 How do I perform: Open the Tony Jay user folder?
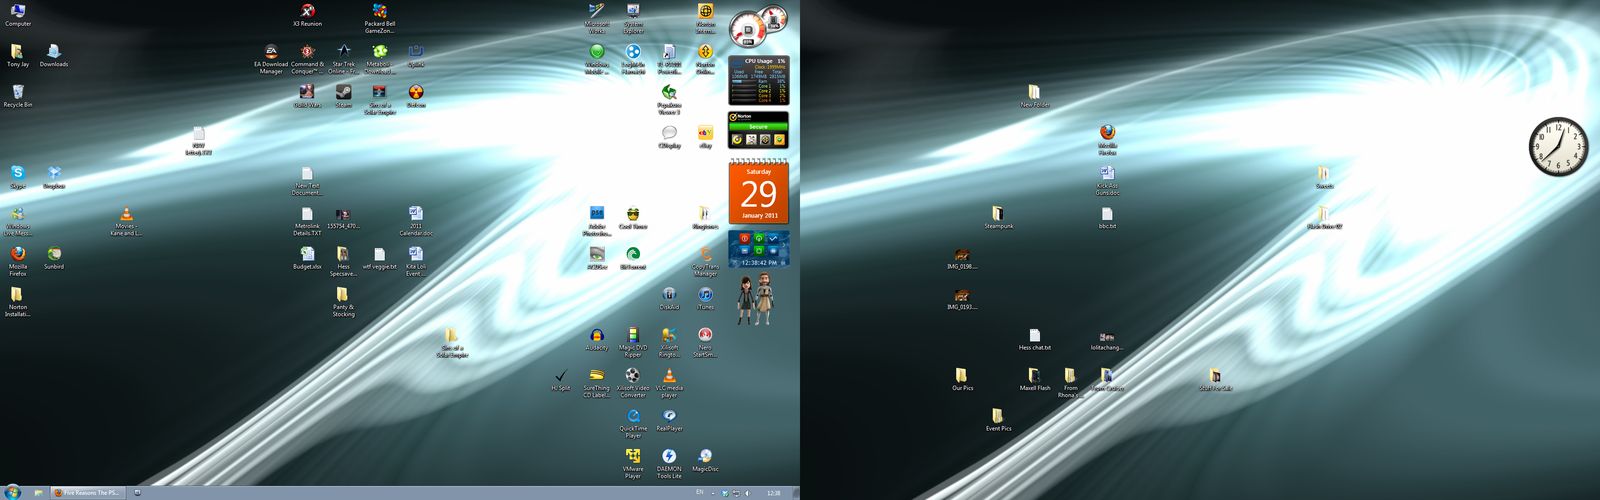[18, 55]
